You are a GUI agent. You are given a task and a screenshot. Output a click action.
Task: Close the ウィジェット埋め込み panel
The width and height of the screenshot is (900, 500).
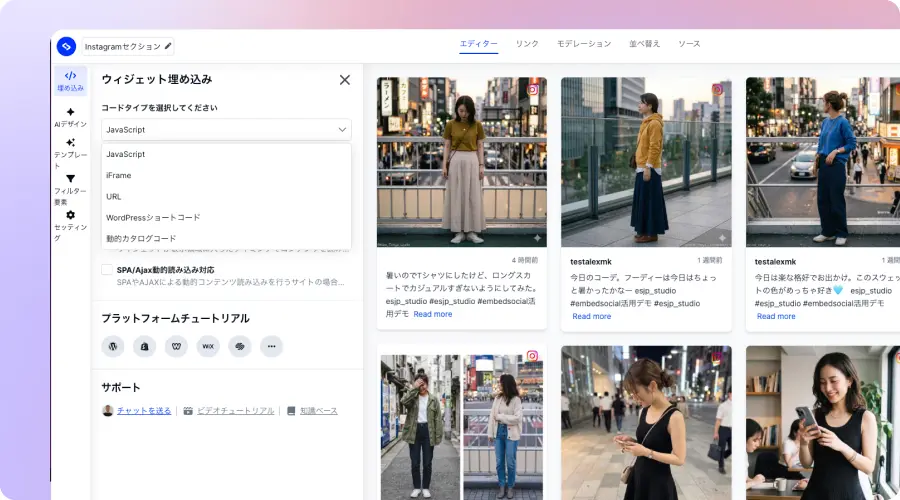[344, 80]
